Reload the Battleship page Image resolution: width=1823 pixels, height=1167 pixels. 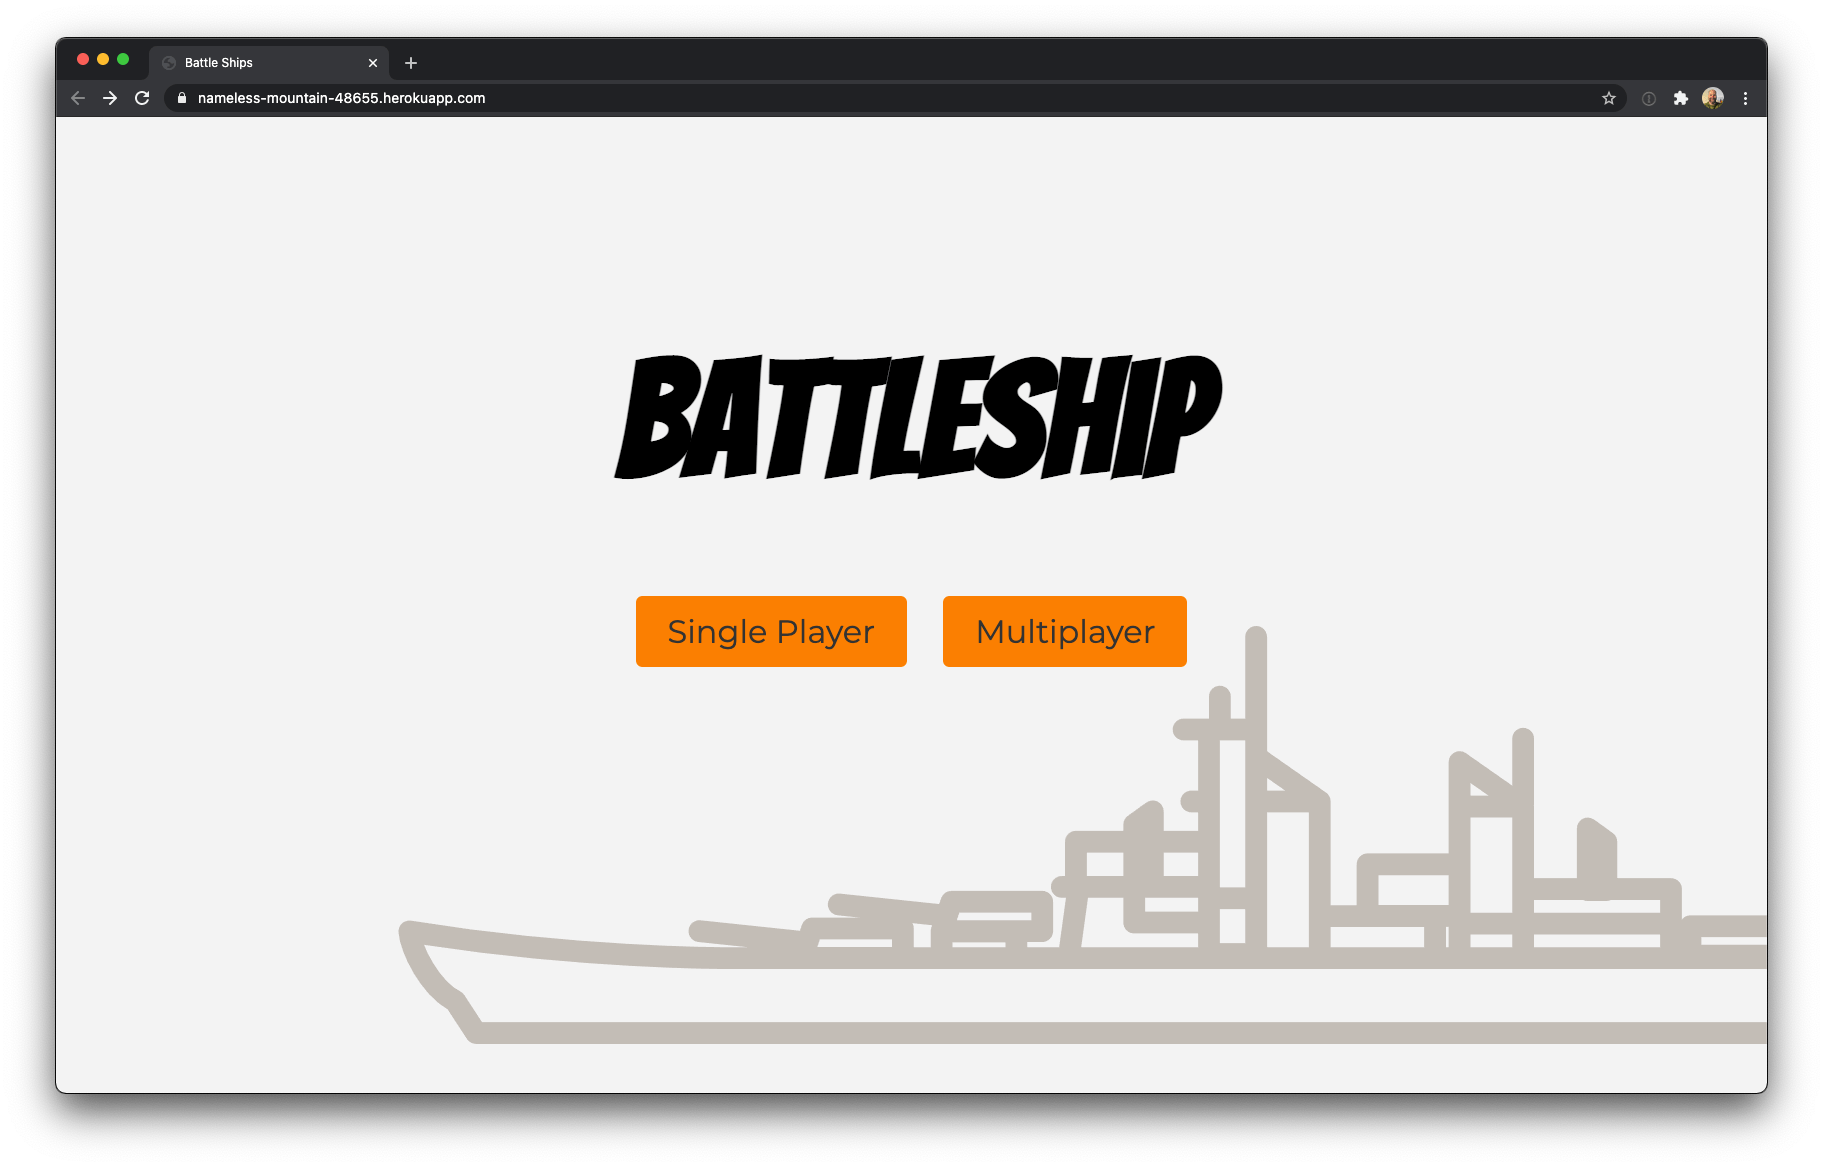(142, 98)
